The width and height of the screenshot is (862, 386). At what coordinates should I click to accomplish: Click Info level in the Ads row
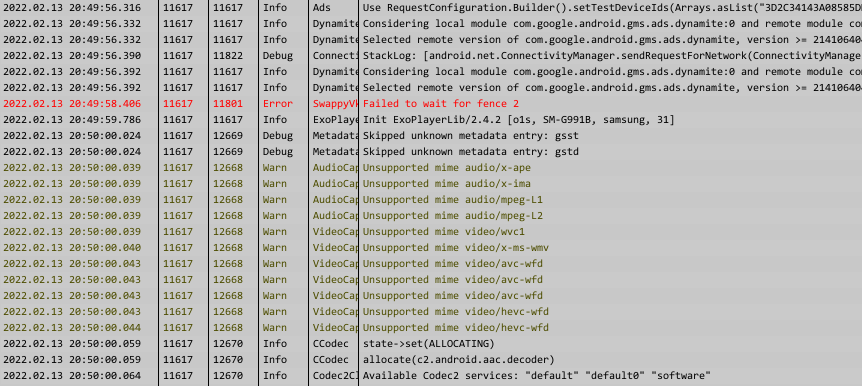[275, 8]
